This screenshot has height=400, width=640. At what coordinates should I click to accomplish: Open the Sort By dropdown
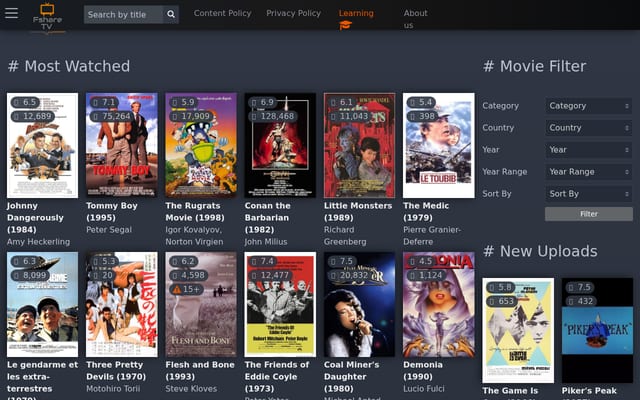(589, 194)
